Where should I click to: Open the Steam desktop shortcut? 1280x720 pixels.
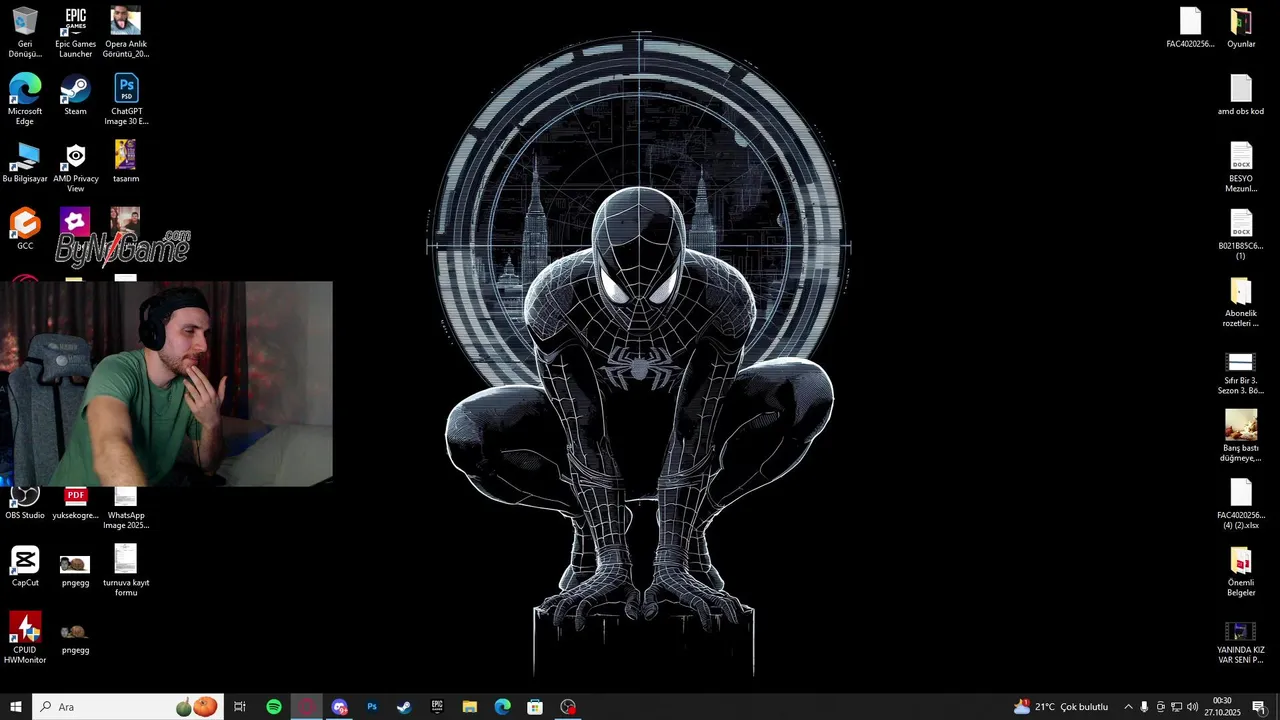coord(75,95)
